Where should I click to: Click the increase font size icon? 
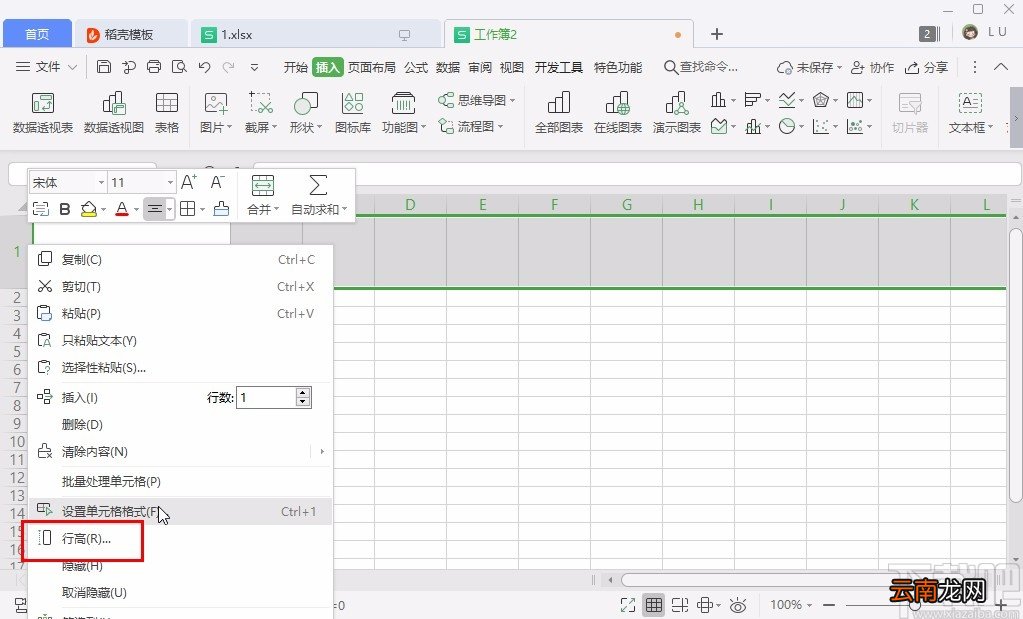coord(189,182)
